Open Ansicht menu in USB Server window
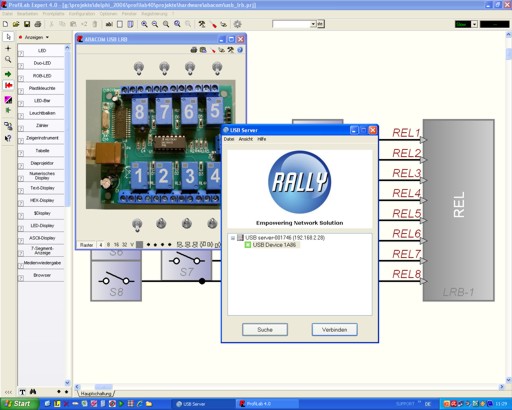Viewport: 512px width, 410px height. coord(246,139)
